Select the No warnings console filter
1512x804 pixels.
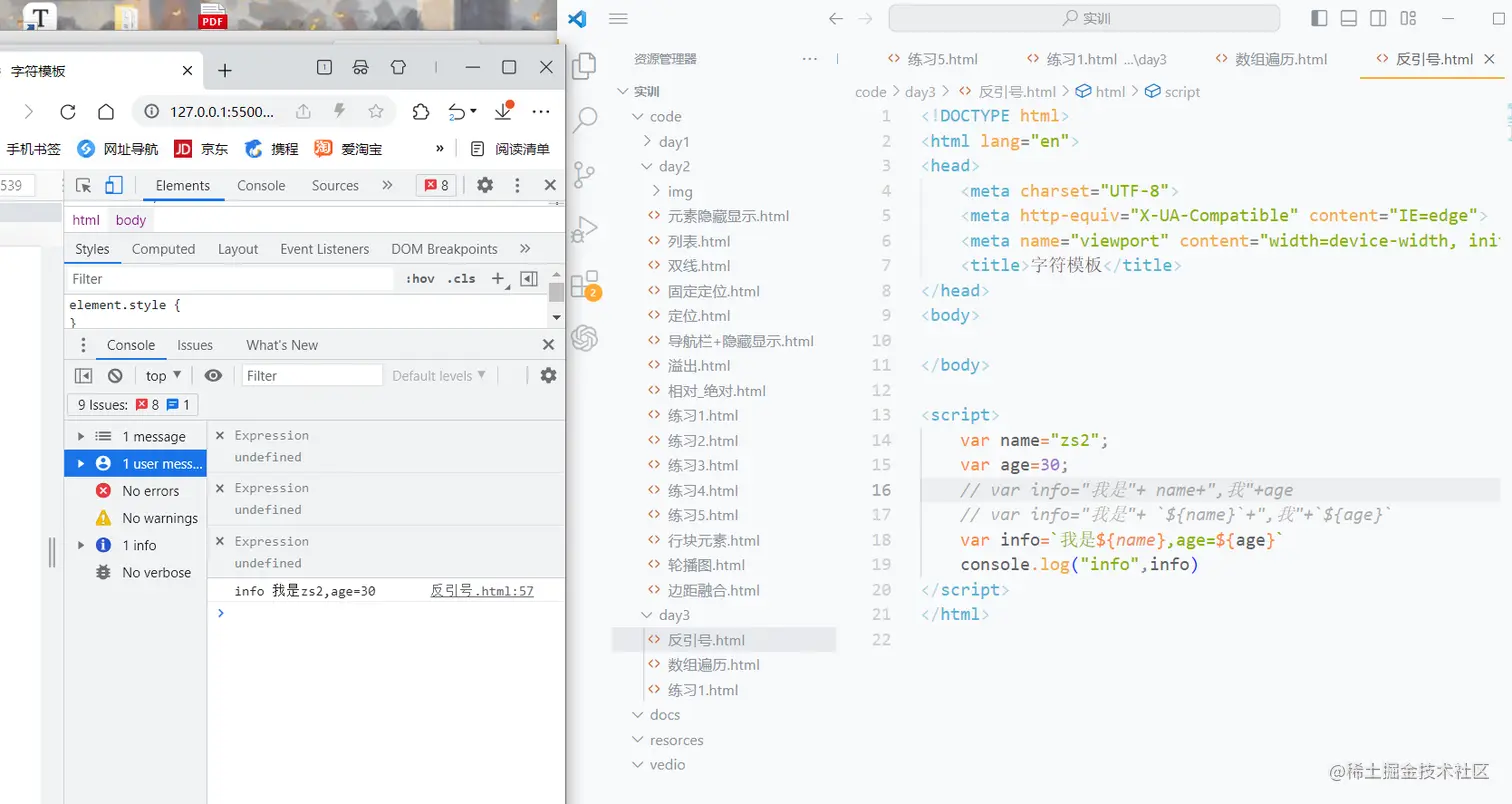coord(147,518)
